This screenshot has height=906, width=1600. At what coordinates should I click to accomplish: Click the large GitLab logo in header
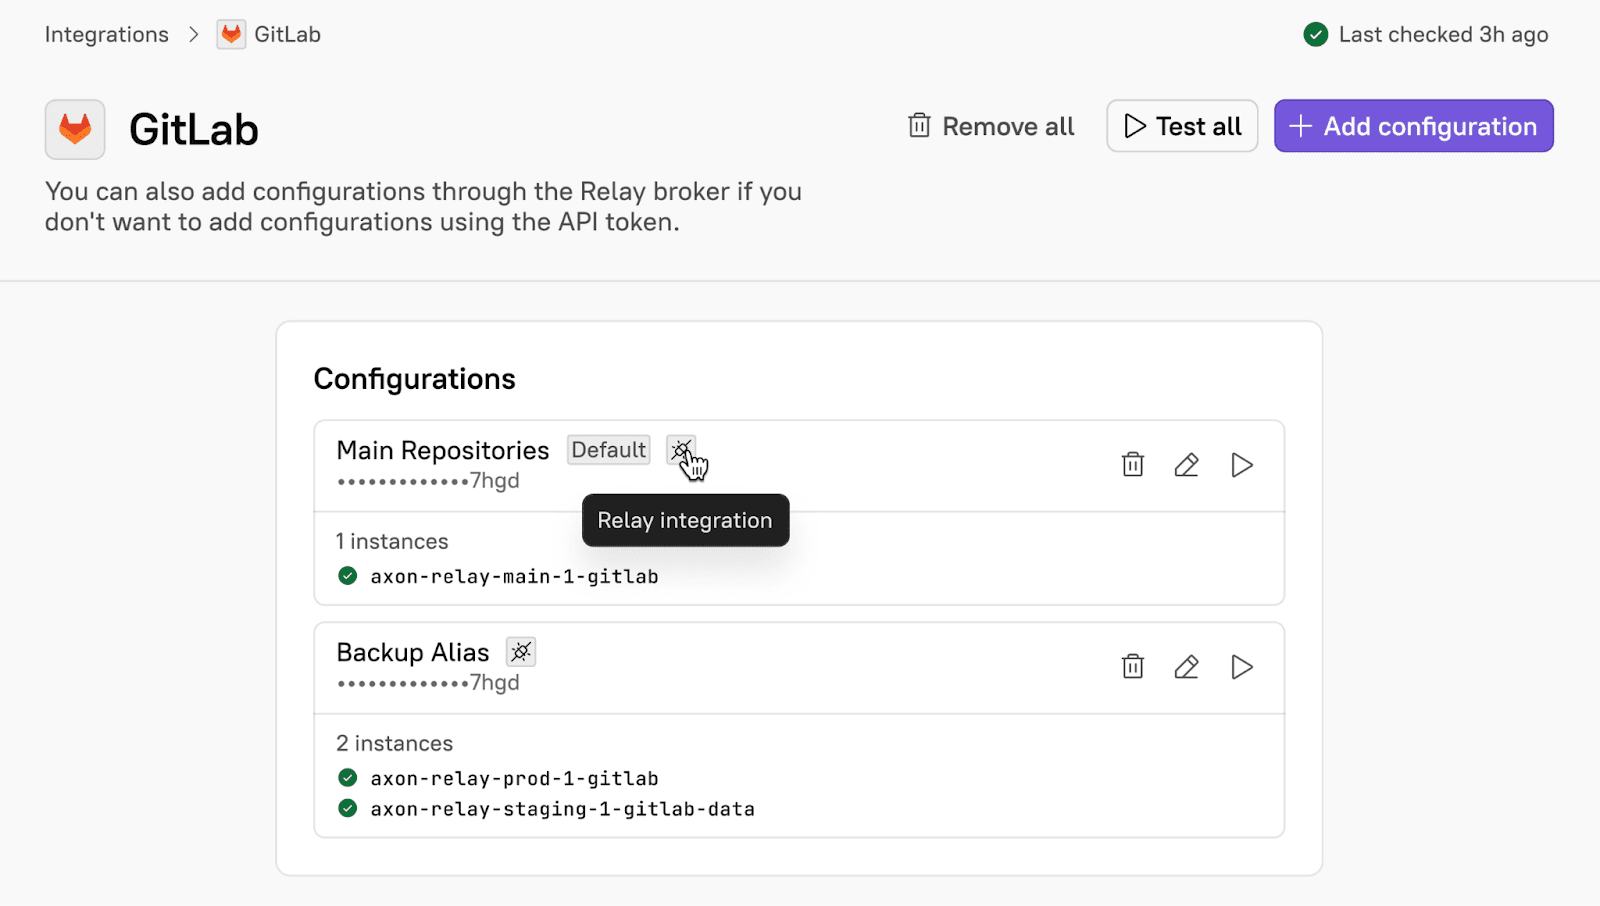pyautogui.click(x=75, y=129)
